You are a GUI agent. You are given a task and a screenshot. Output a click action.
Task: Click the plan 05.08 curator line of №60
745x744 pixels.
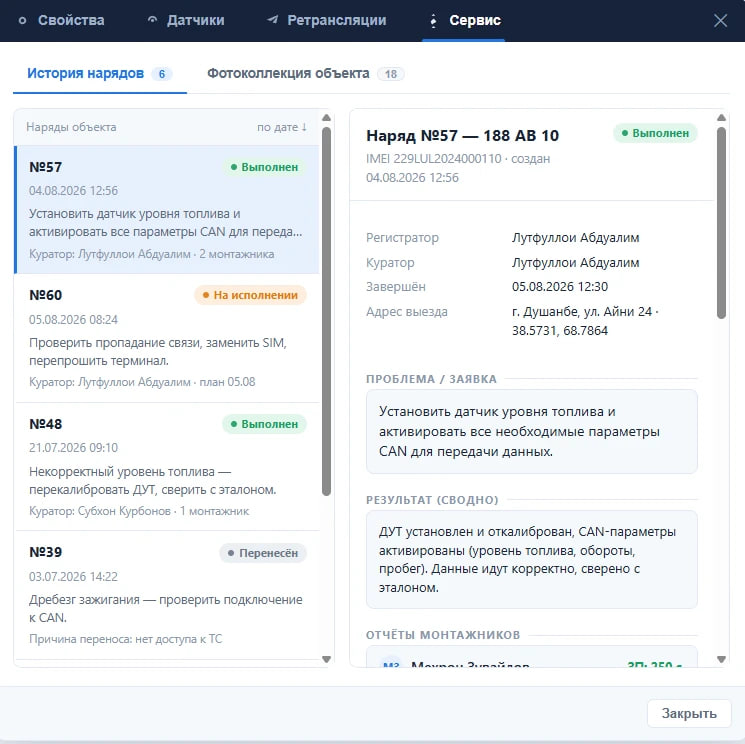tap(142, 382)
